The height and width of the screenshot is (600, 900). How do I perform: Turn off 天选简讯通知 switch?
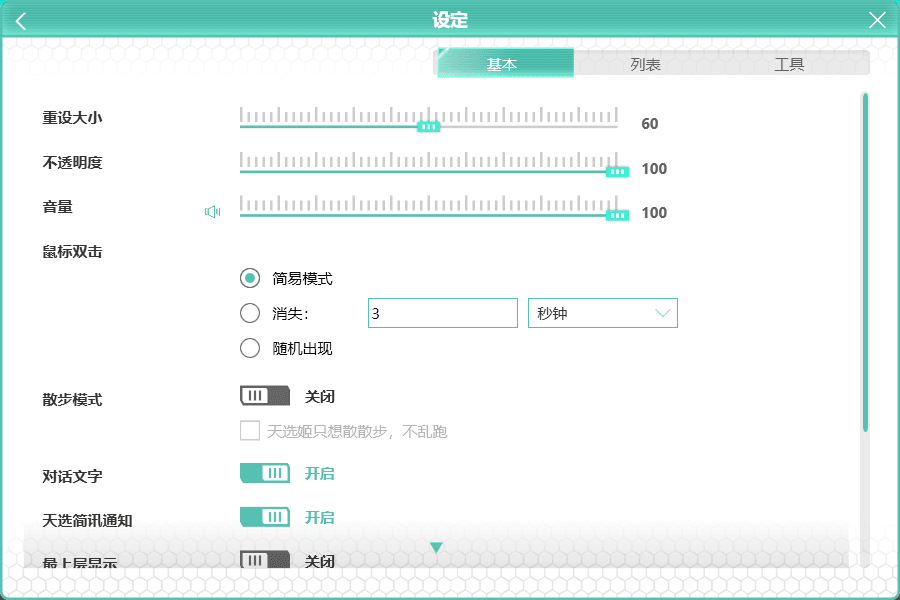click(265, 517)
